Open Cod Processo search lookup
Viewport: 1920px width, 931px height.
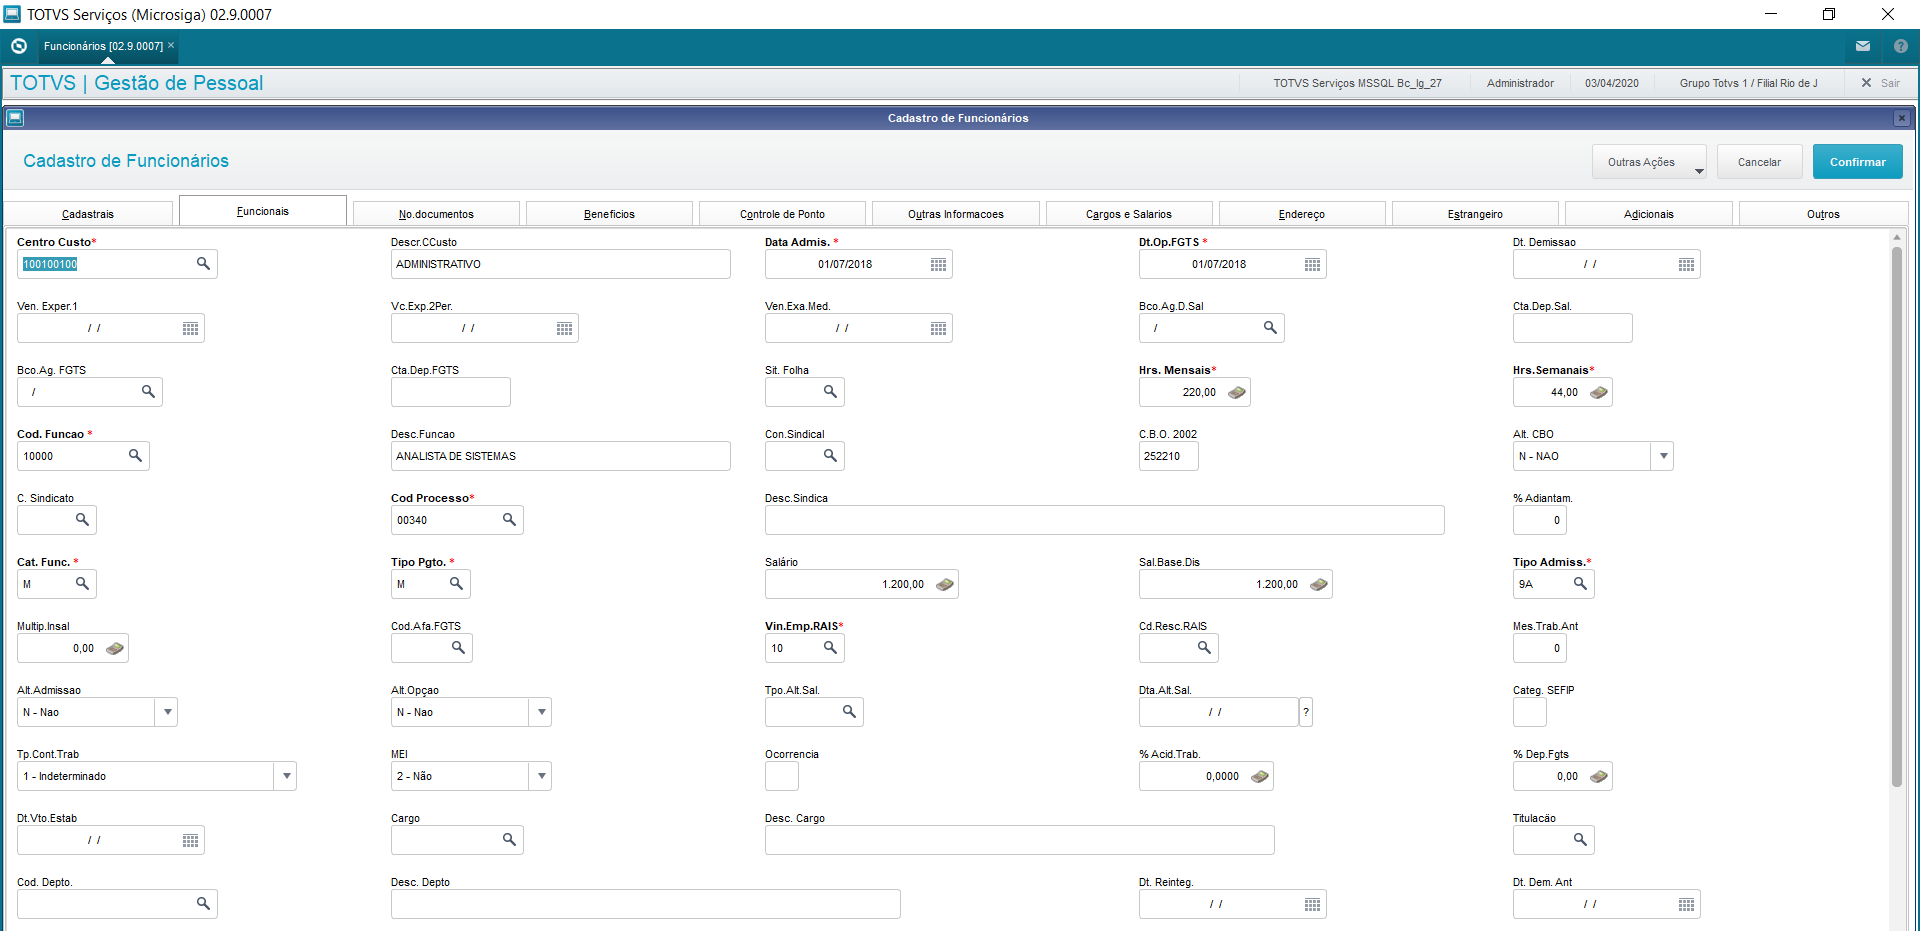(509, 520)
